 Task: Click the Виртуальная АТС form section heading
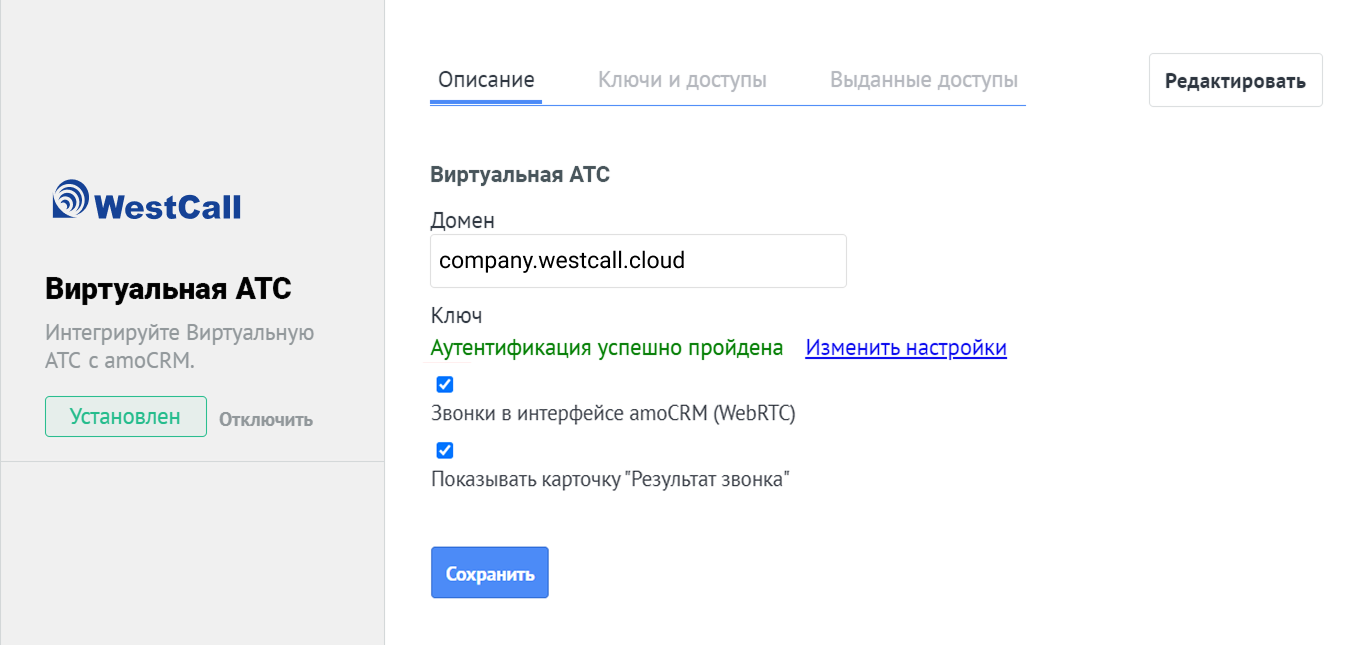[x=520, y=175]
